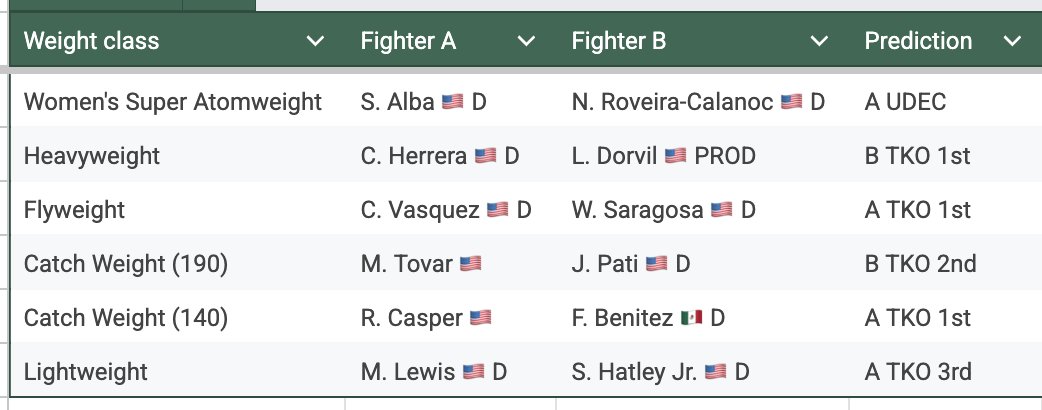Click the flag icon beside M. Tovar
The height and width of the screenshot is (410, 1042).
(x=470, y=264)
